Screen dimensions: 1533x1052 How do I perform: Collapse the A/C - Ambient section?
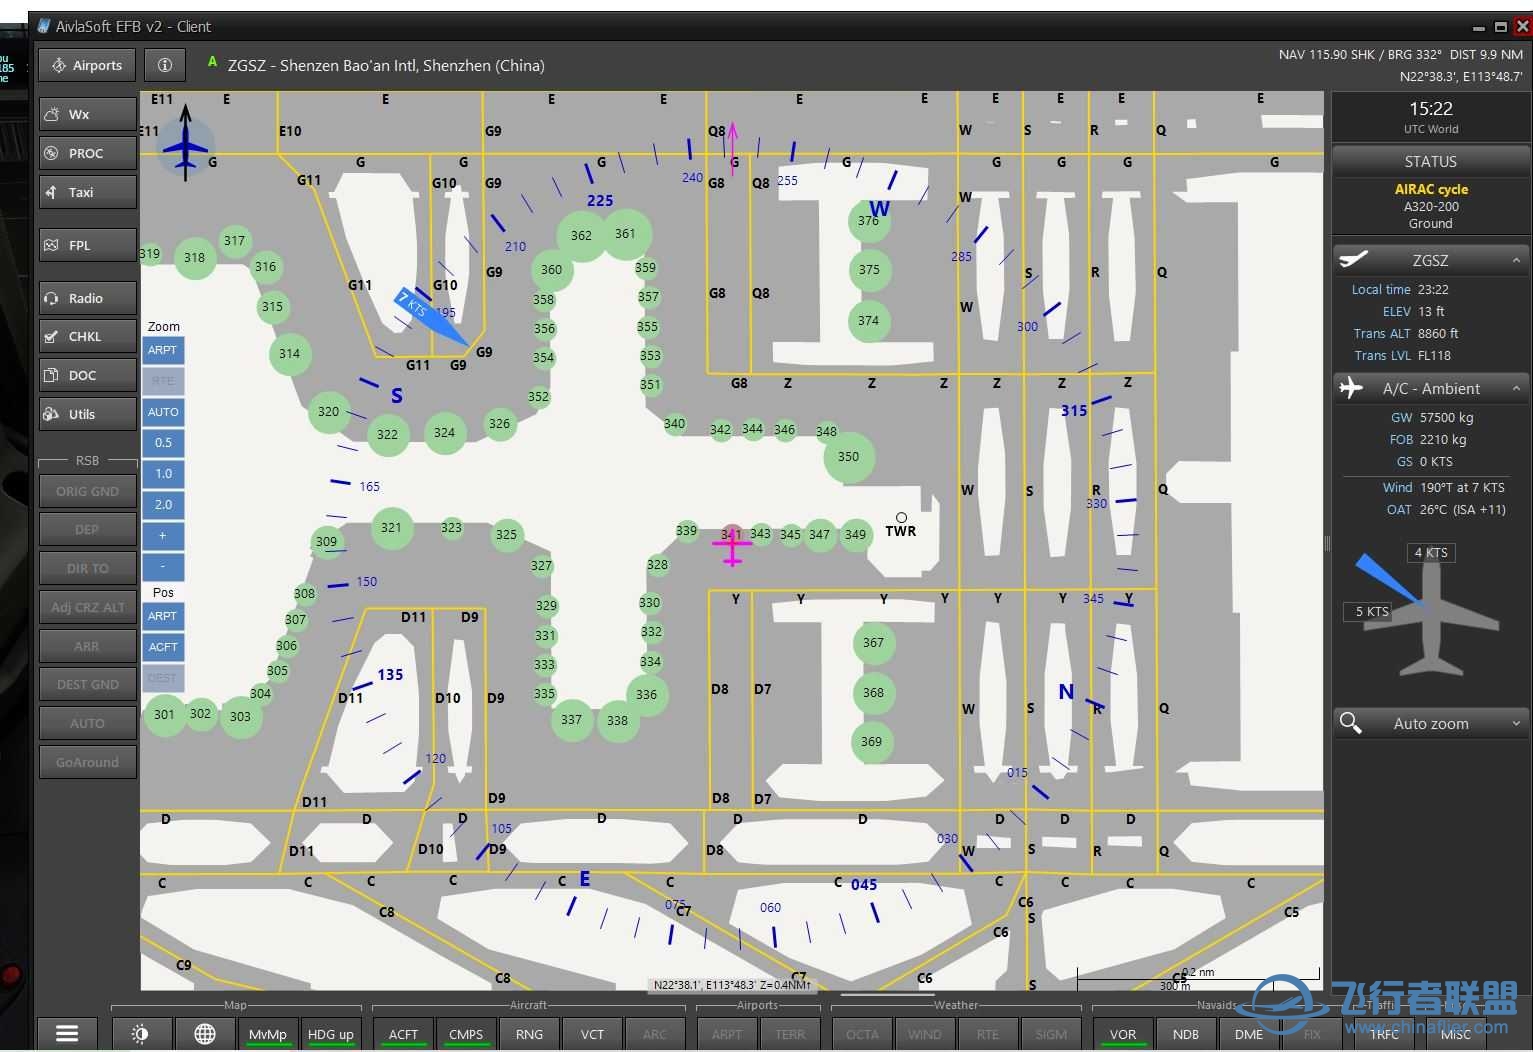click(x=1517, y=388)
